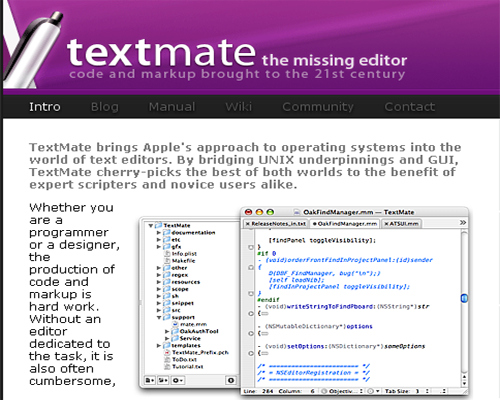Click the documentation folder icon
The height and width of the screenshot is (400, 500).
click(x=167, y=232)
